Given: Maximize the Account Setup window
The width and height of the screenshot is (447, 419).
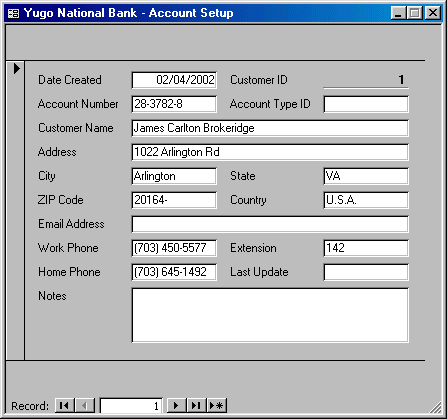Looking at the screenshot, I should click(415, 13).
